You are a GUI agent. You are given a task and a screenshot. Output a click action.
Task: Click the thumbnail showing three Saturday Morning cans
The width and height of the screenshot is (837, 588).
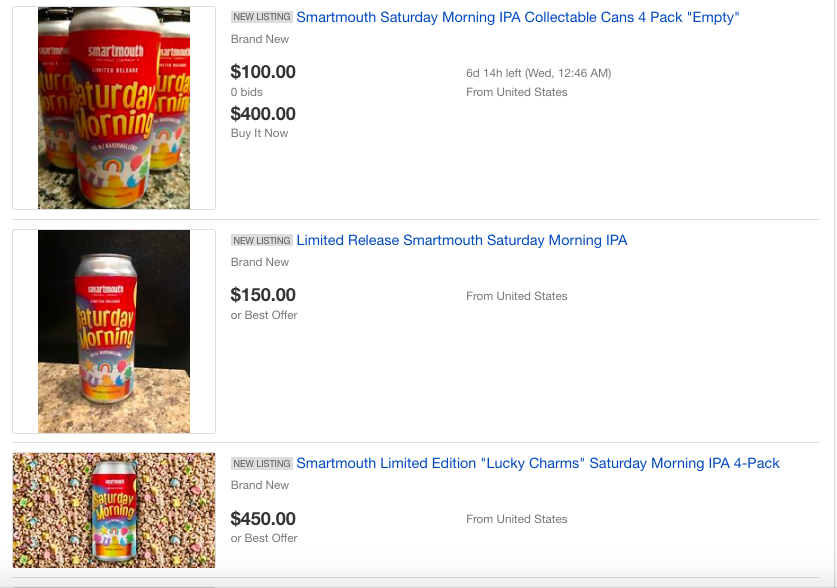pyautogui.click(x=114, y=108)
